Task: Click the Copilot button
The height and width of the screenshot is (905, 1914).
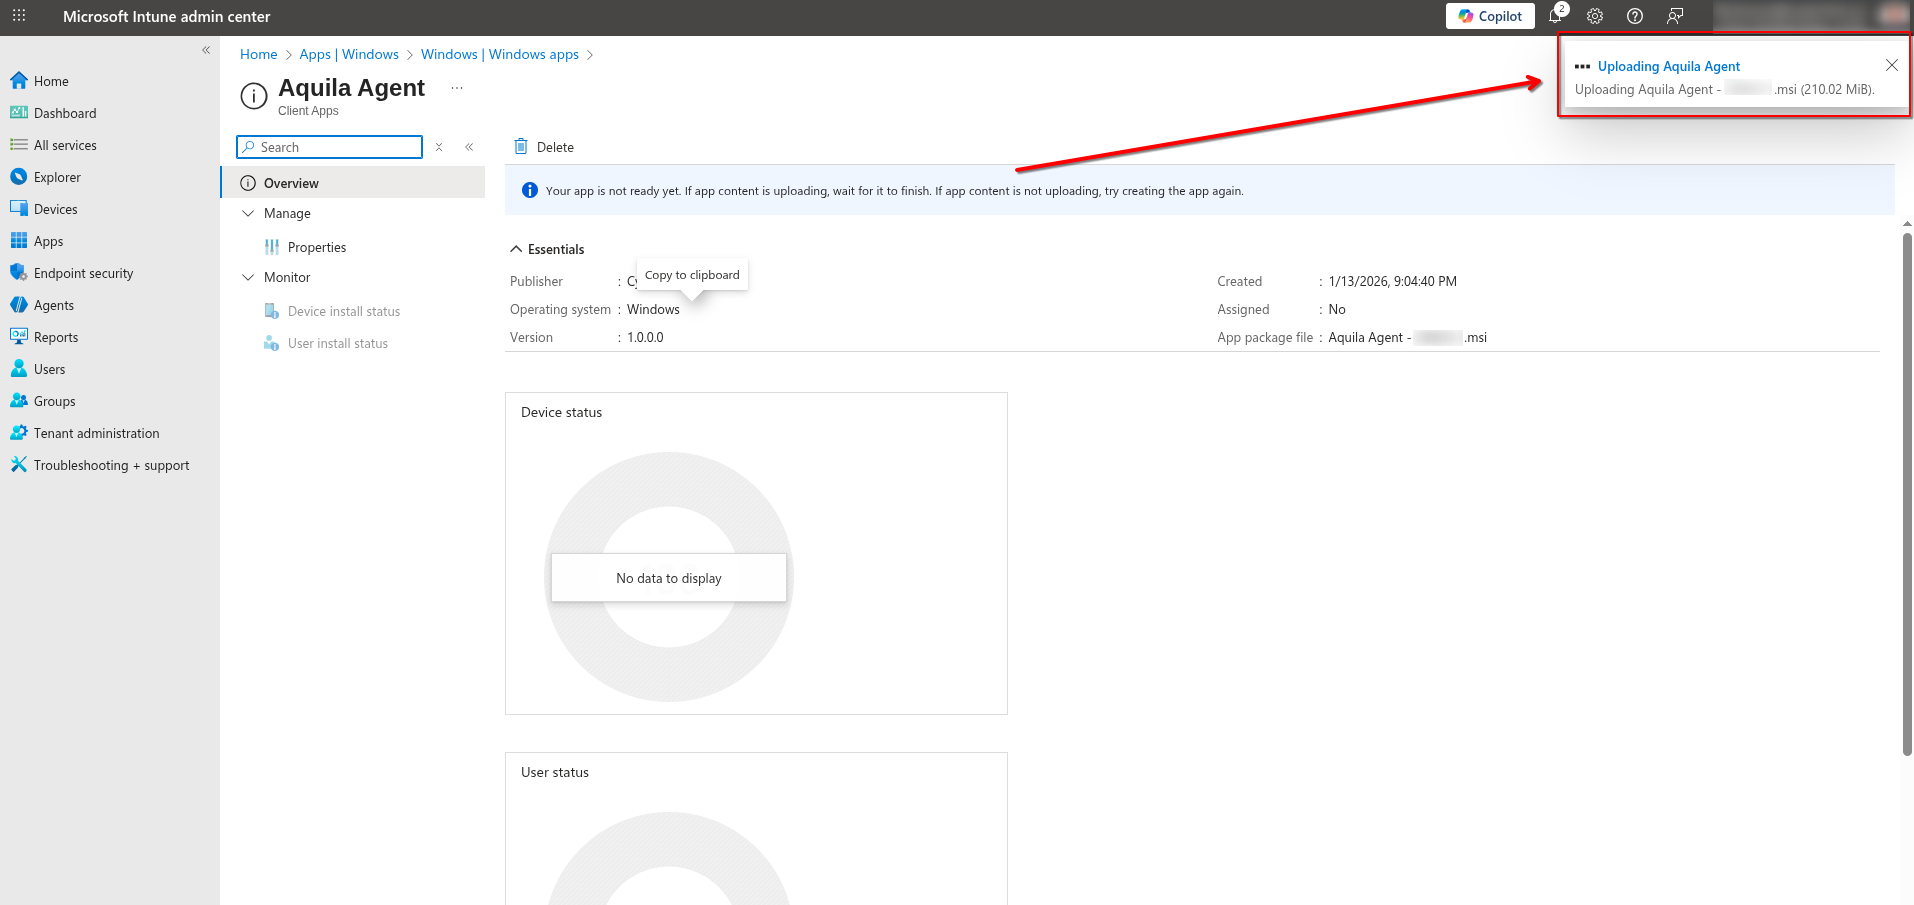Action: (x=1490, y=16)
